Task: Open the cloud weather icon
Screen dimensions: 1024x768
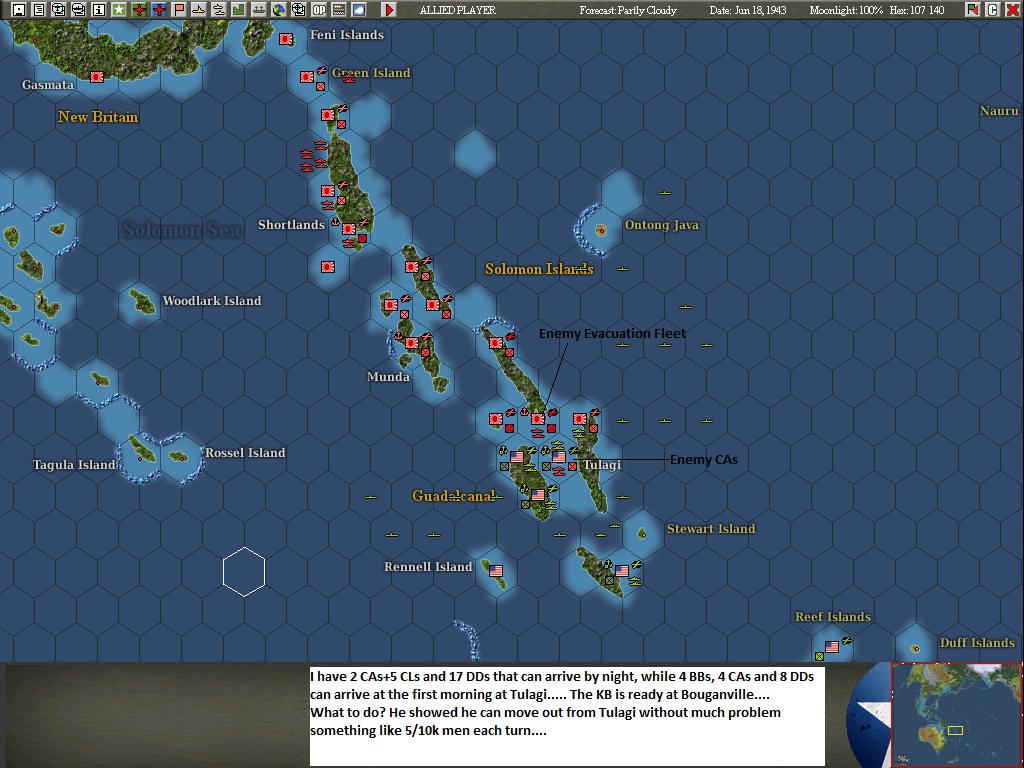Action: (x=359, y=9)
